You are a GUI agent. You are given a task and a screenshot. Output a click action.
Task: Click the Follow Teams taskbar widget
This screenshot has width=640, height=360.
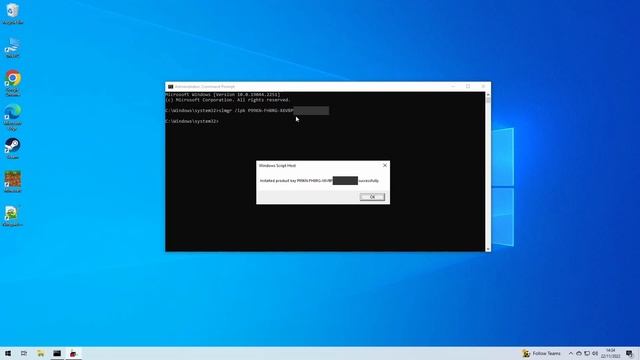tap(542, 353)
